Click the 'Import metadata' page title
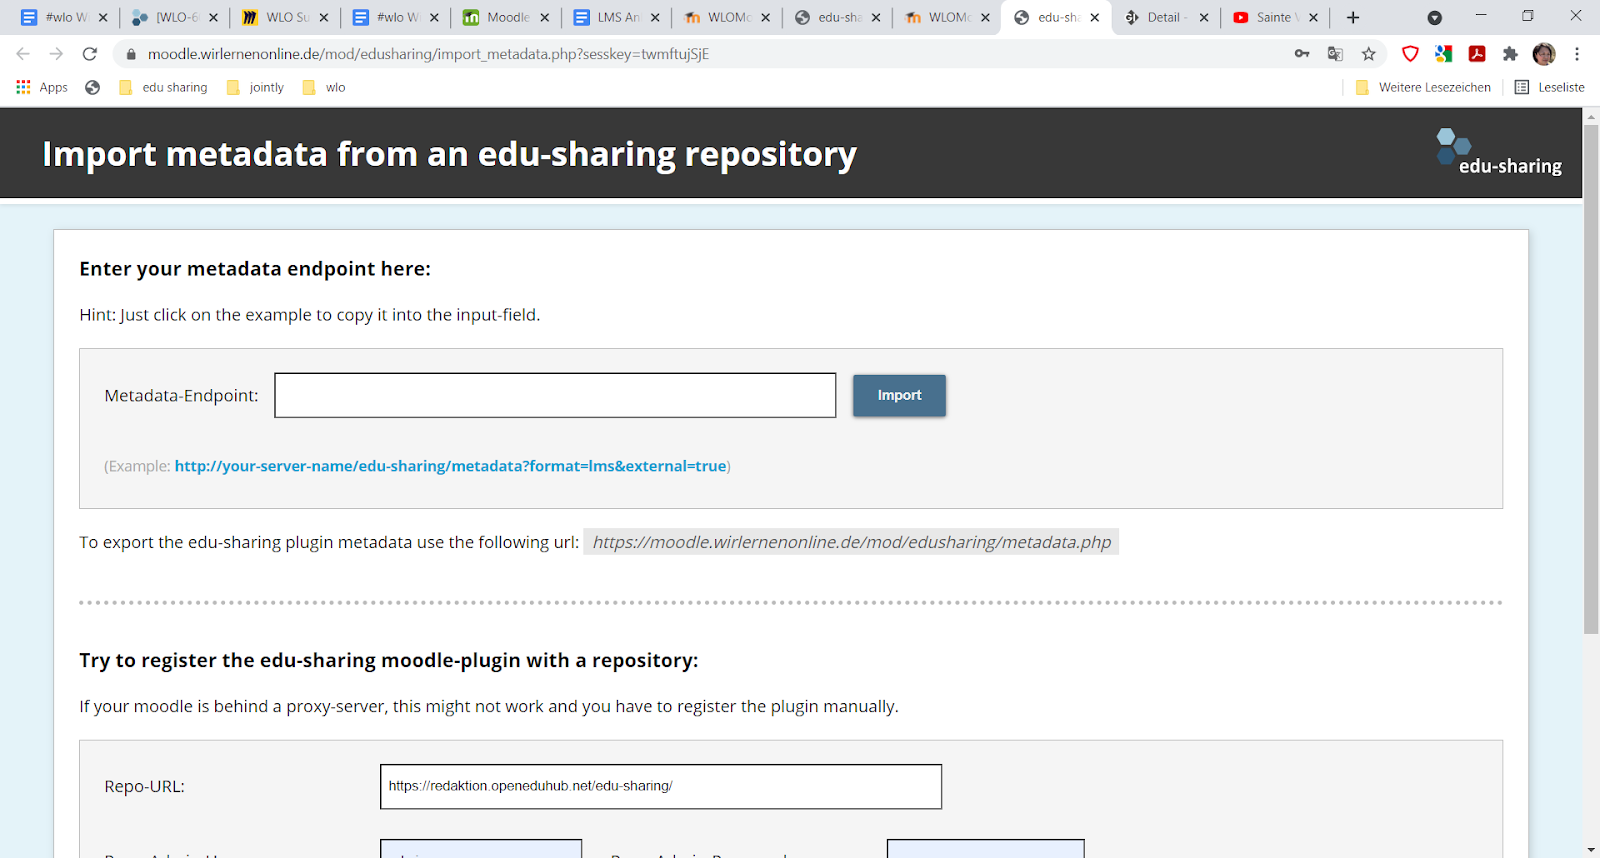The width and height of the screenshot is (1600, 858). pos(449,154)
